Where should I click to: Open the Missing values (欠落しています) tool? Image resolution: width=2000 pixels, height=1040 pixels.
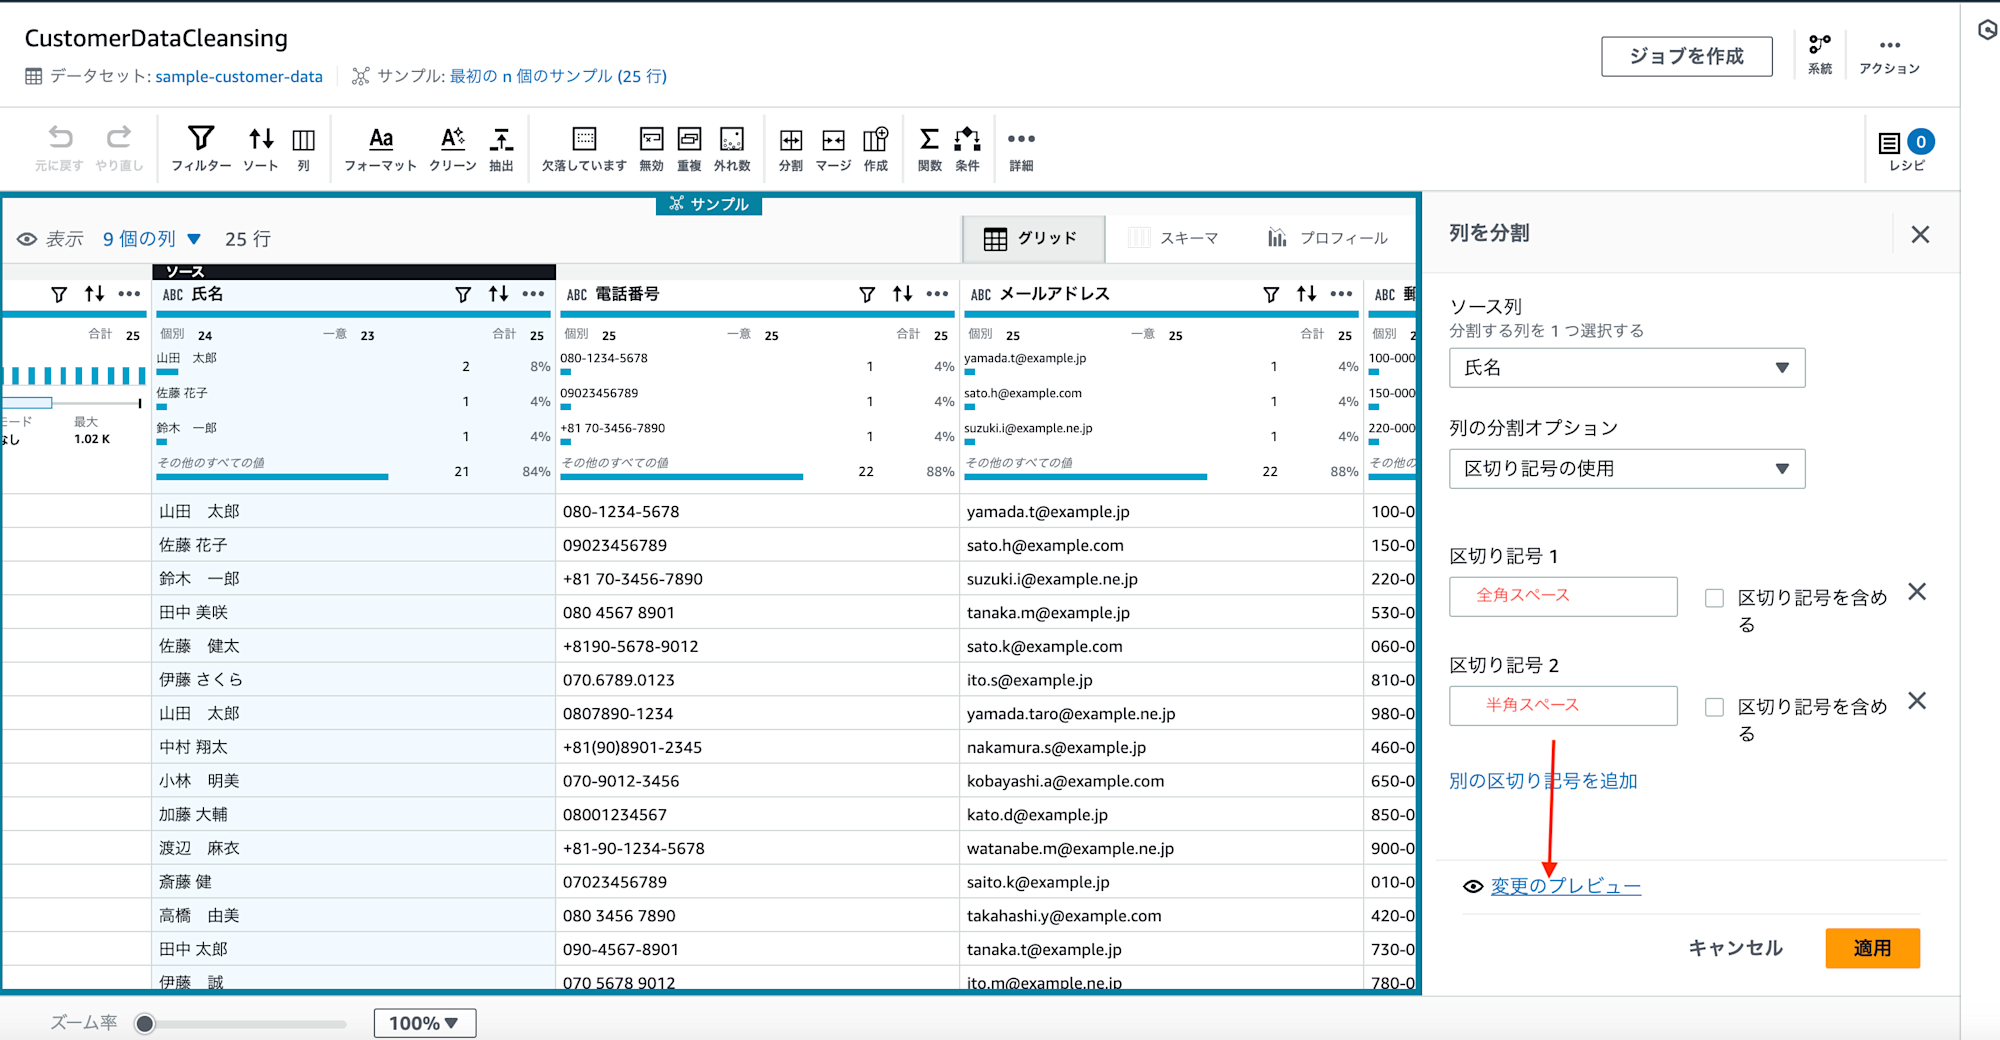click(x=584, y=148)
